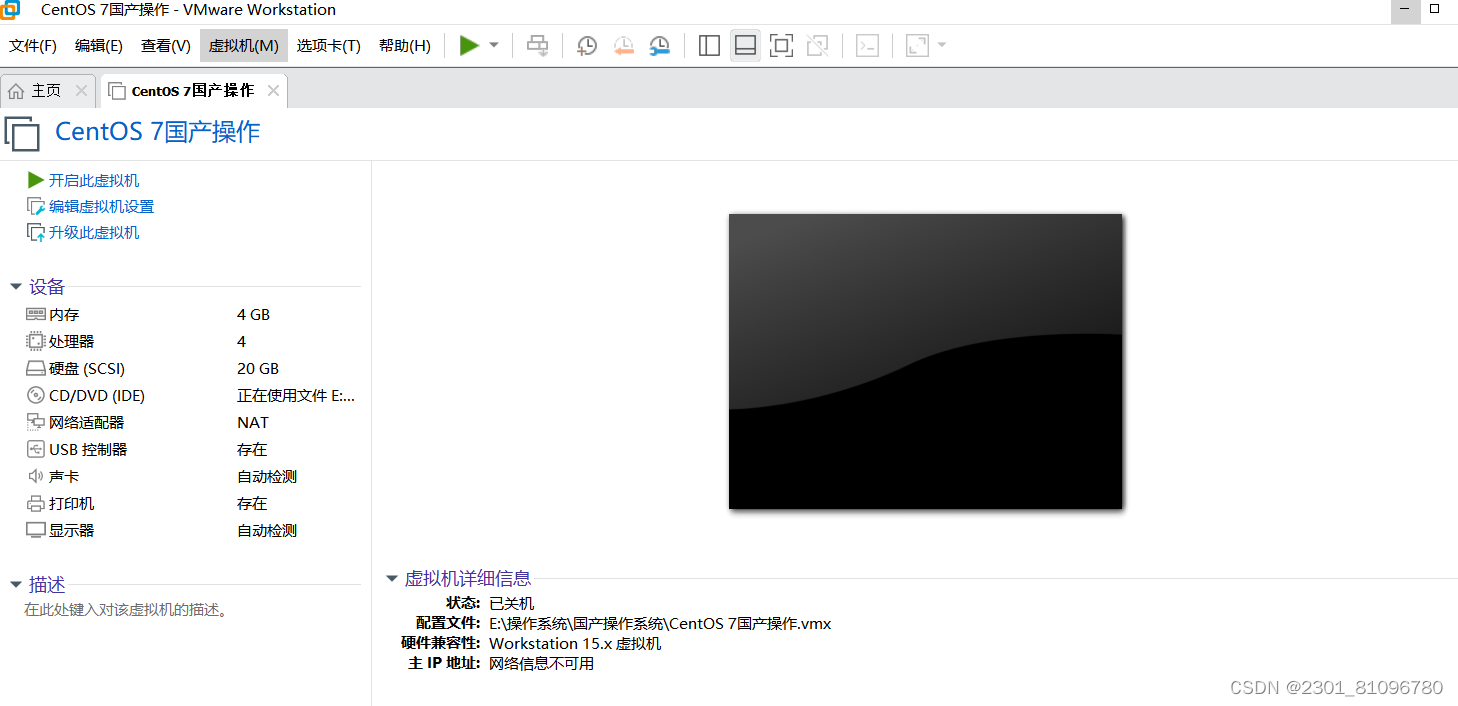Click the 已关机 status text

(511, 603)
